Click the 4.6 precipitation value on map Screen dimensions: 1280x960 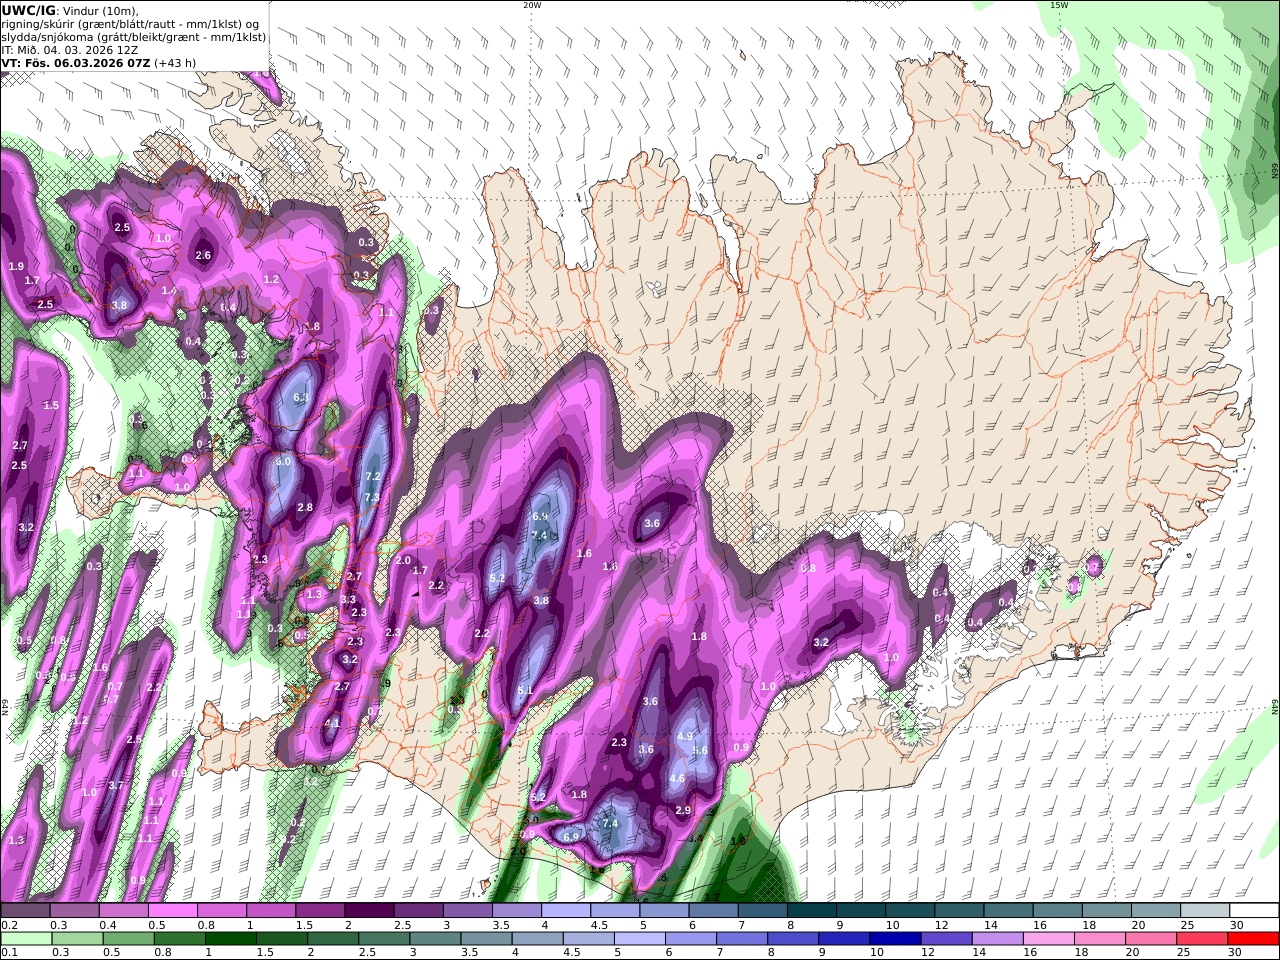(x=677, y=779)
